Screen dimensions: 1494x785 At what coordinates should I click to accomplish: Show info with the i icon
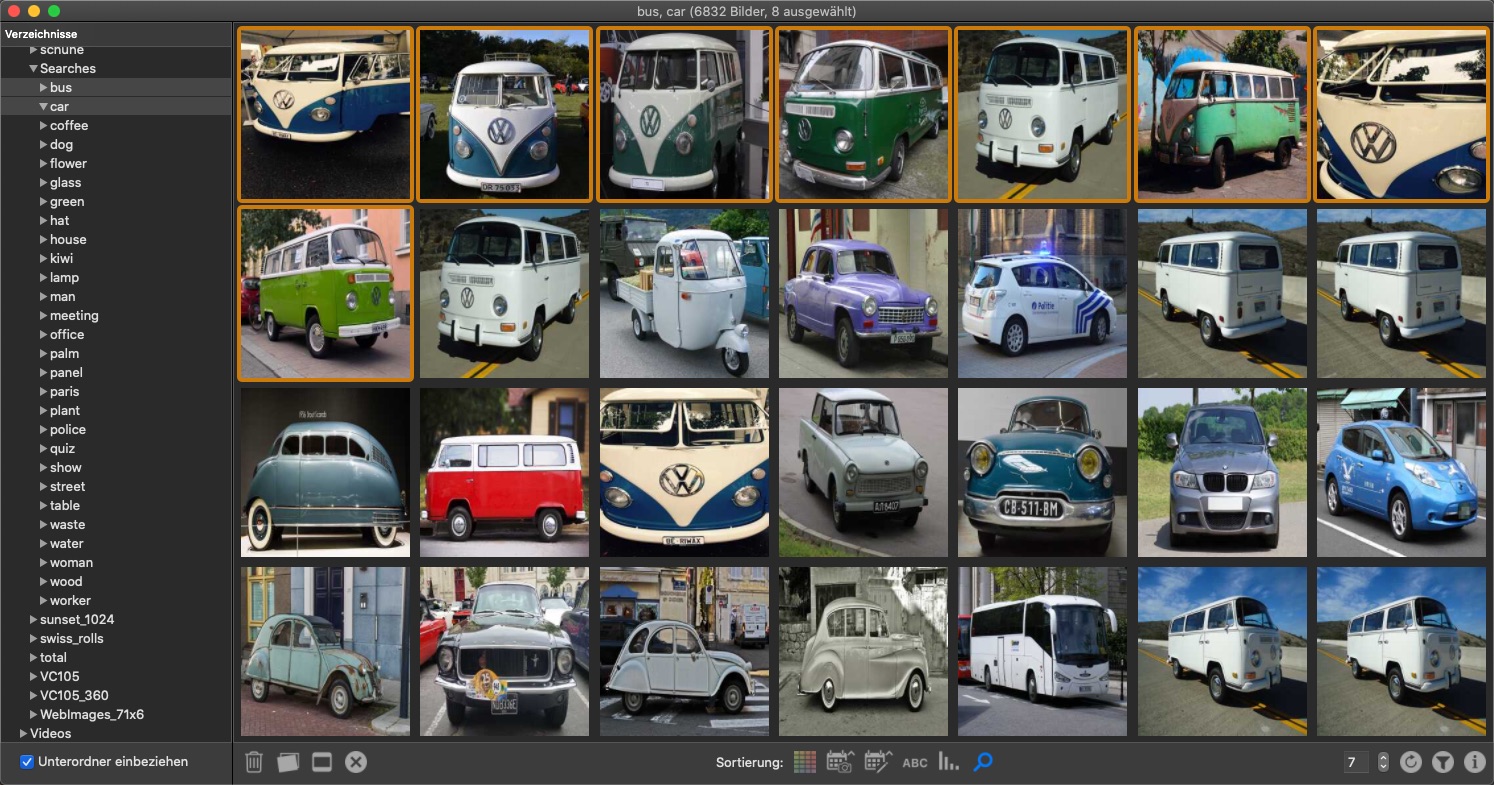click(x=1475, y=762)
